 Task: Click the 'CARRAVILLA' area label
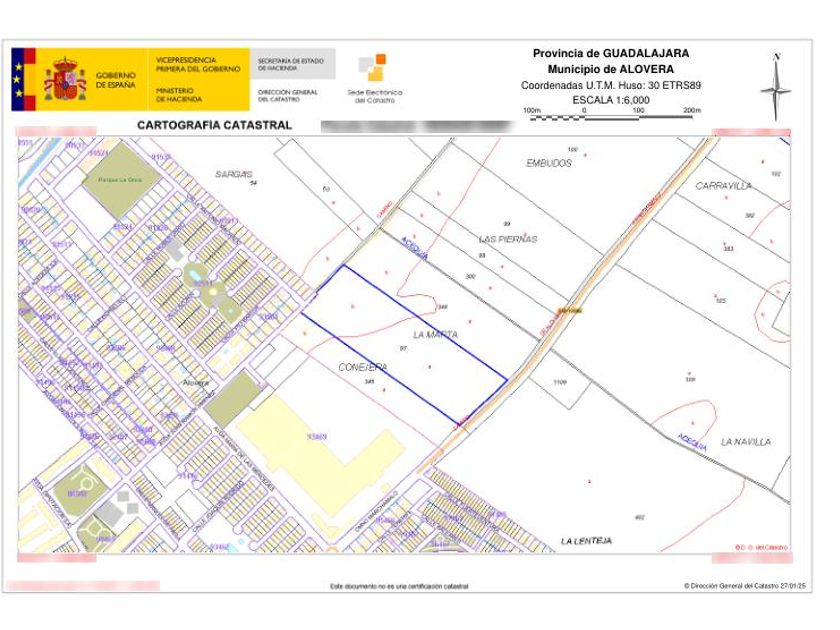pos(723,186)
